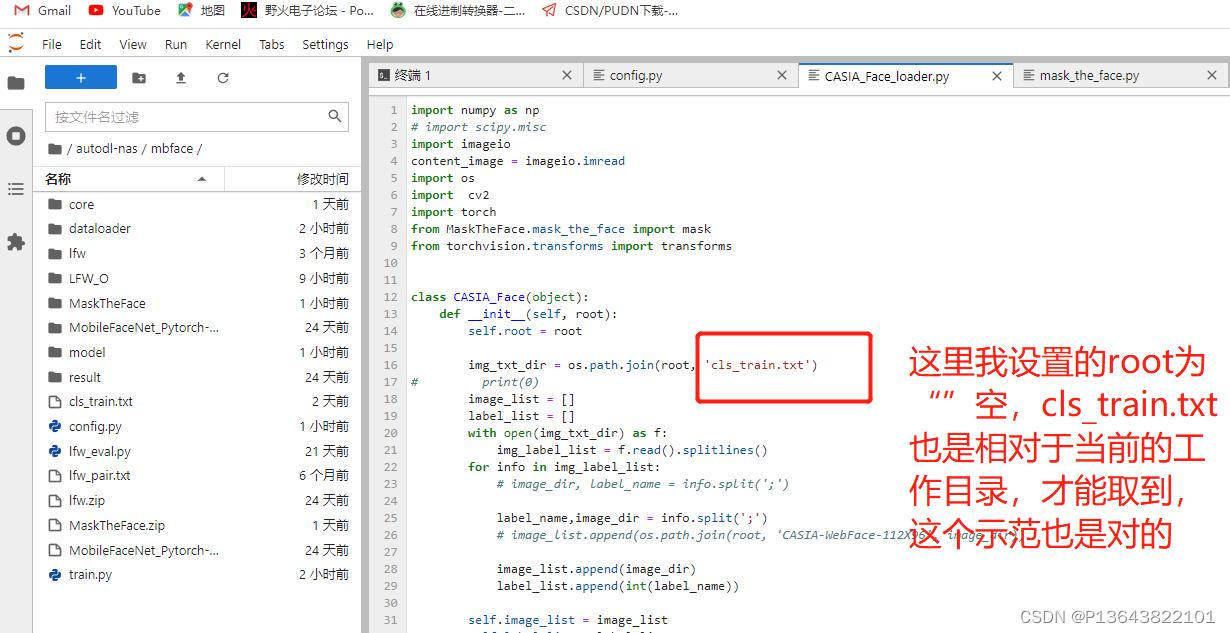This screenshot has width=1230, height=633.
Task: Open the Kernel menu
Action: 223,44
